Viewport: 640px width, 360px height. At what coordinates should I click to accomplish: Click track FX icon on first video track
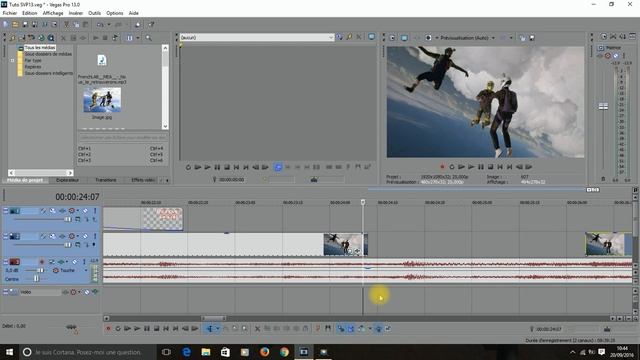62,211
